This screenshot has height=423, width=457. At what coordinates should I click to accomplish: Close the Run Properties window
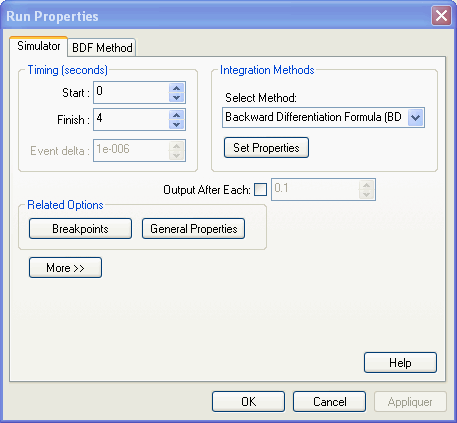[x=441, y=16]
